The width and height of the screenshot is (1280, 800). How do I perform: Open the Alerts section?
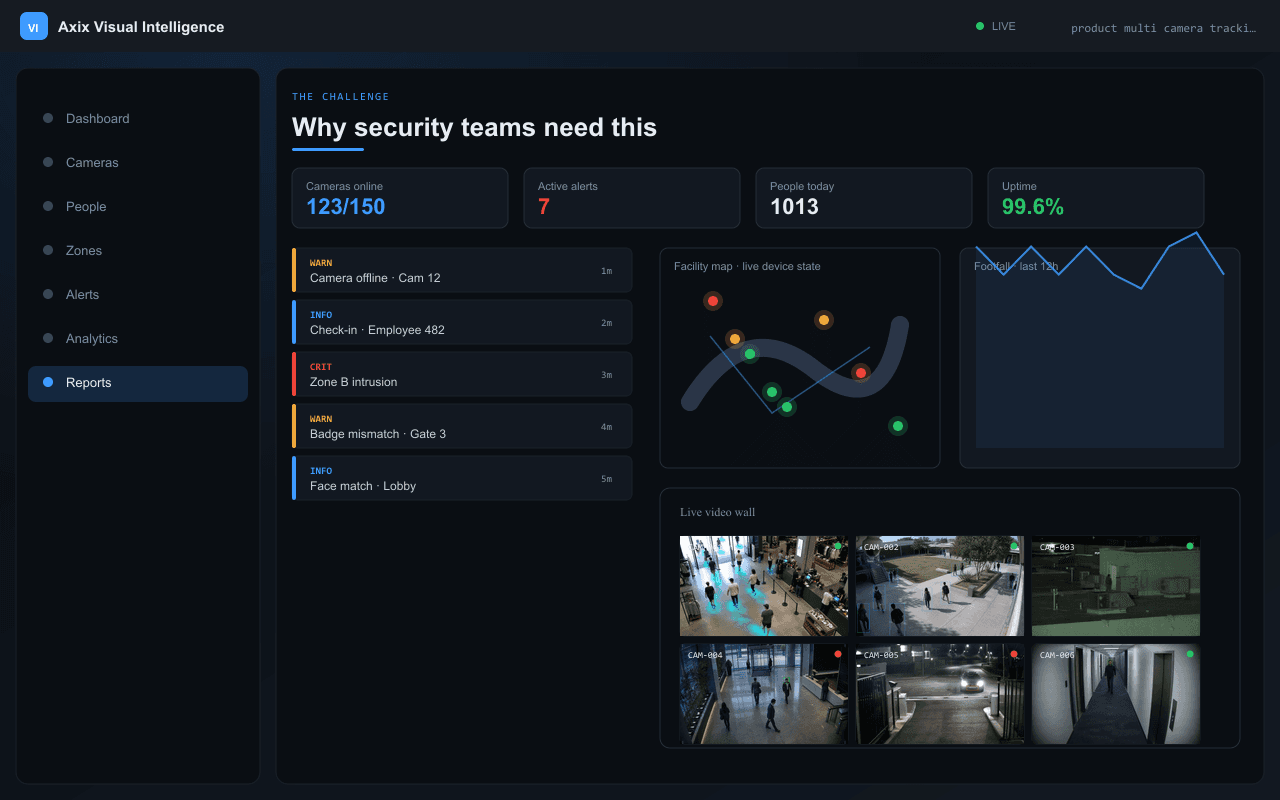point(138,294)
